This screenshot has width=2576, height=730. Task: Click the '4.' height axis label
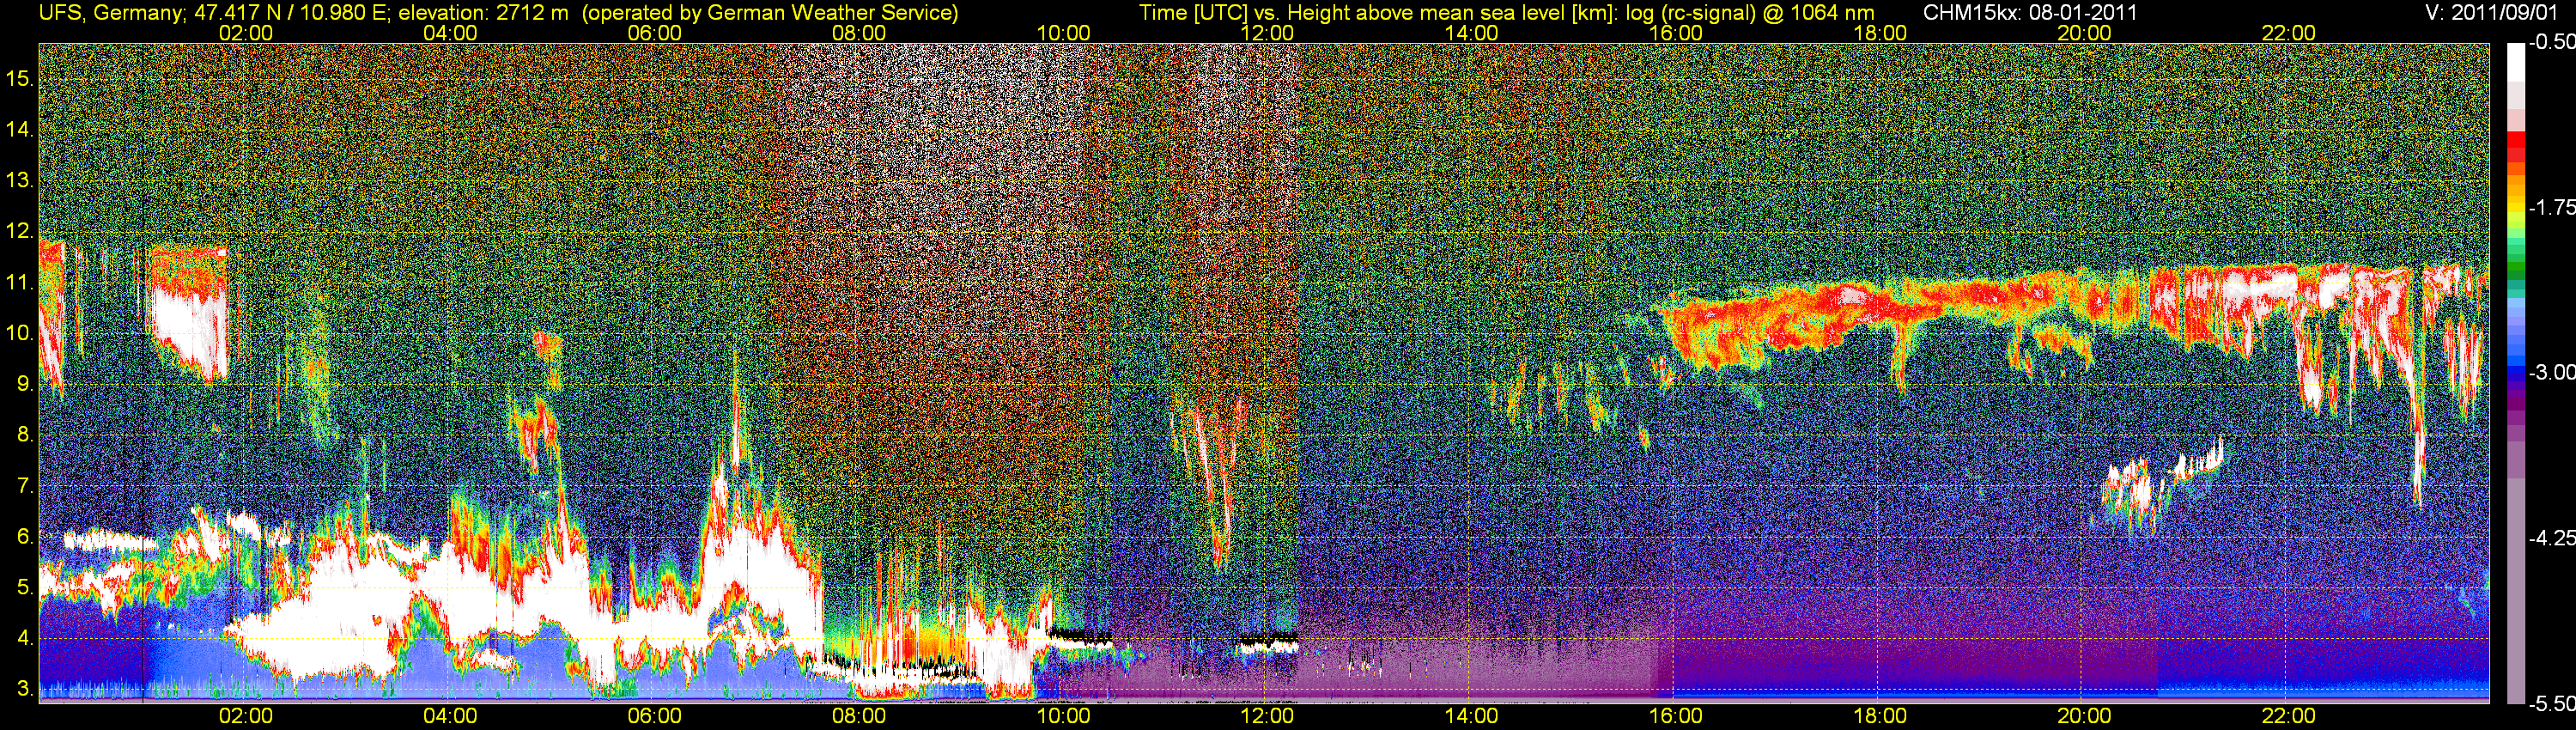click(26, 638)
